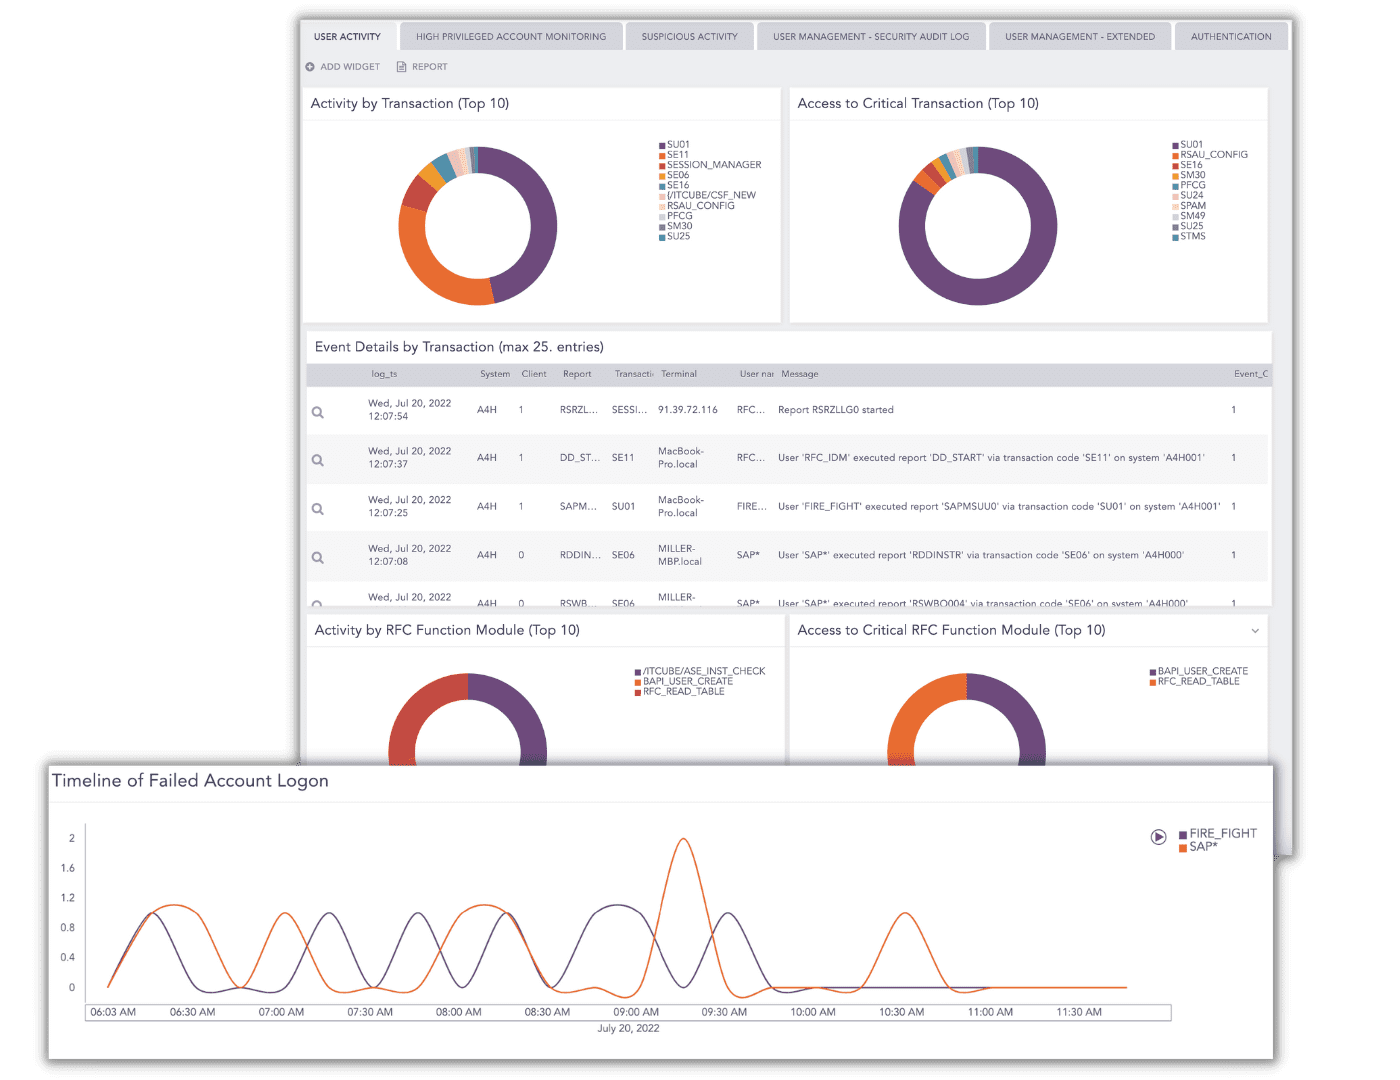Click the 'MILLER-MBP.local' terminal cell
Image resolution: width=1400 pixels, height=1080 pixels.
pyautogui.click(x=680, y=555)
